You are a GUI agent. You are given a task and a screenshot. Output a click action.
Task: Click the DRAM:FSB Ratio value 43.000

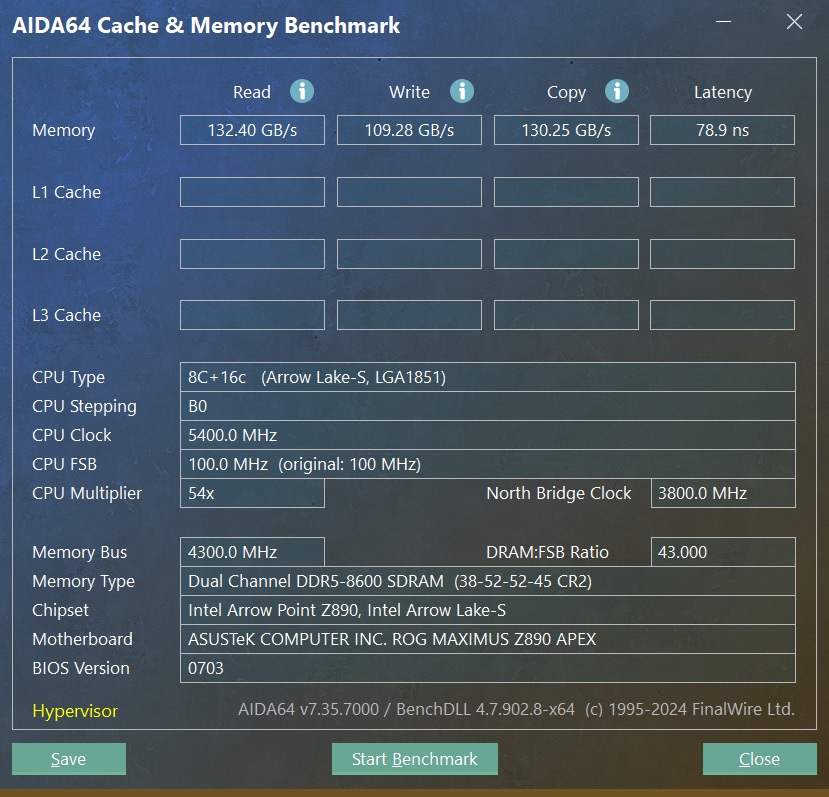click(722, 552)
